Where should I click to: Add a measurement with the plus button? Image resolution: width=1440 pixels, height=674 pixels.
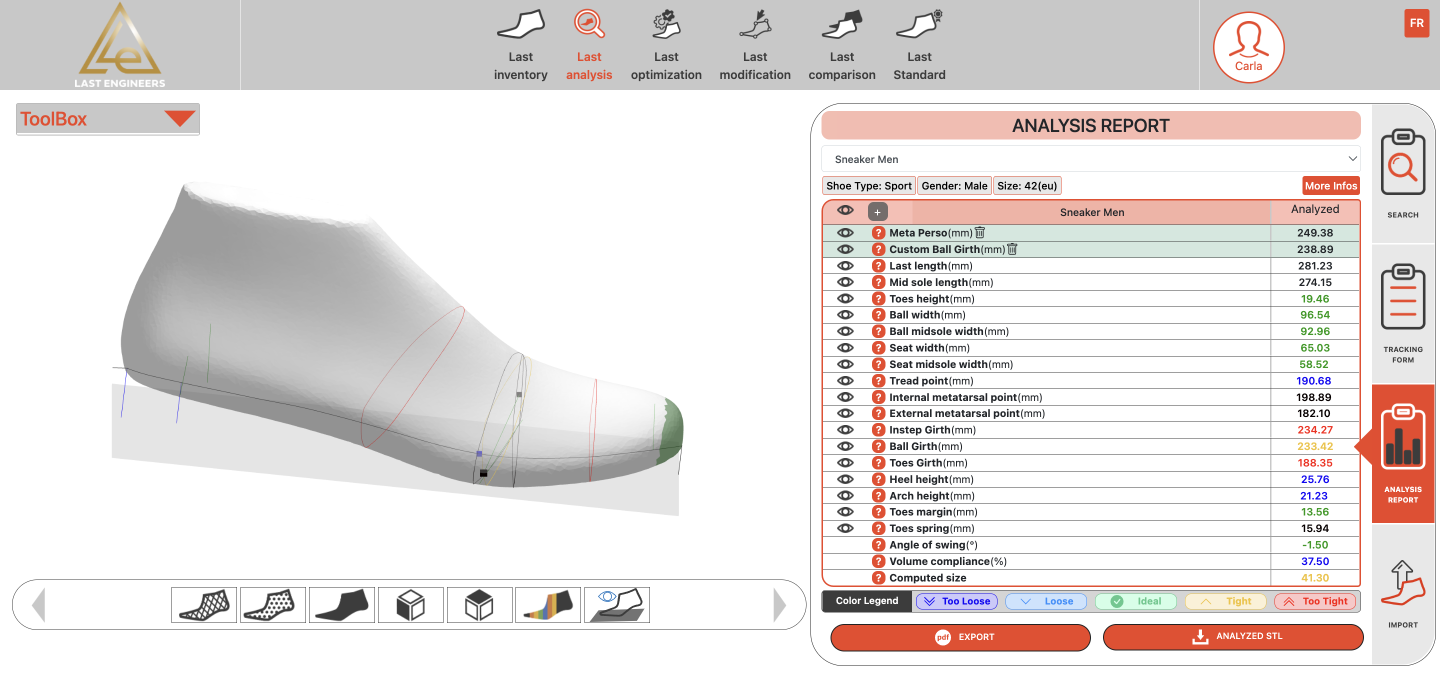coord(877,211)
